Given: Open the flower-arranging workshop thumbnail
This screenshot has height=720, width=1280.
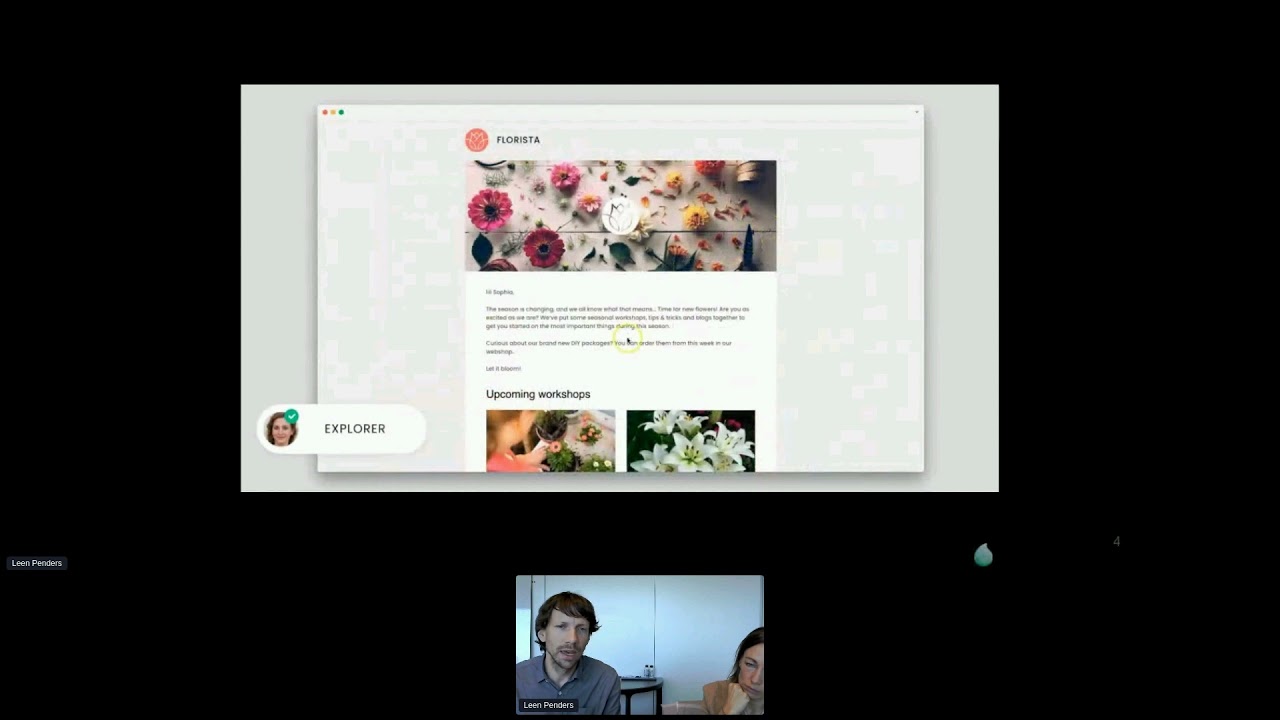Looking at the screenshot, I should coord(551,441).
